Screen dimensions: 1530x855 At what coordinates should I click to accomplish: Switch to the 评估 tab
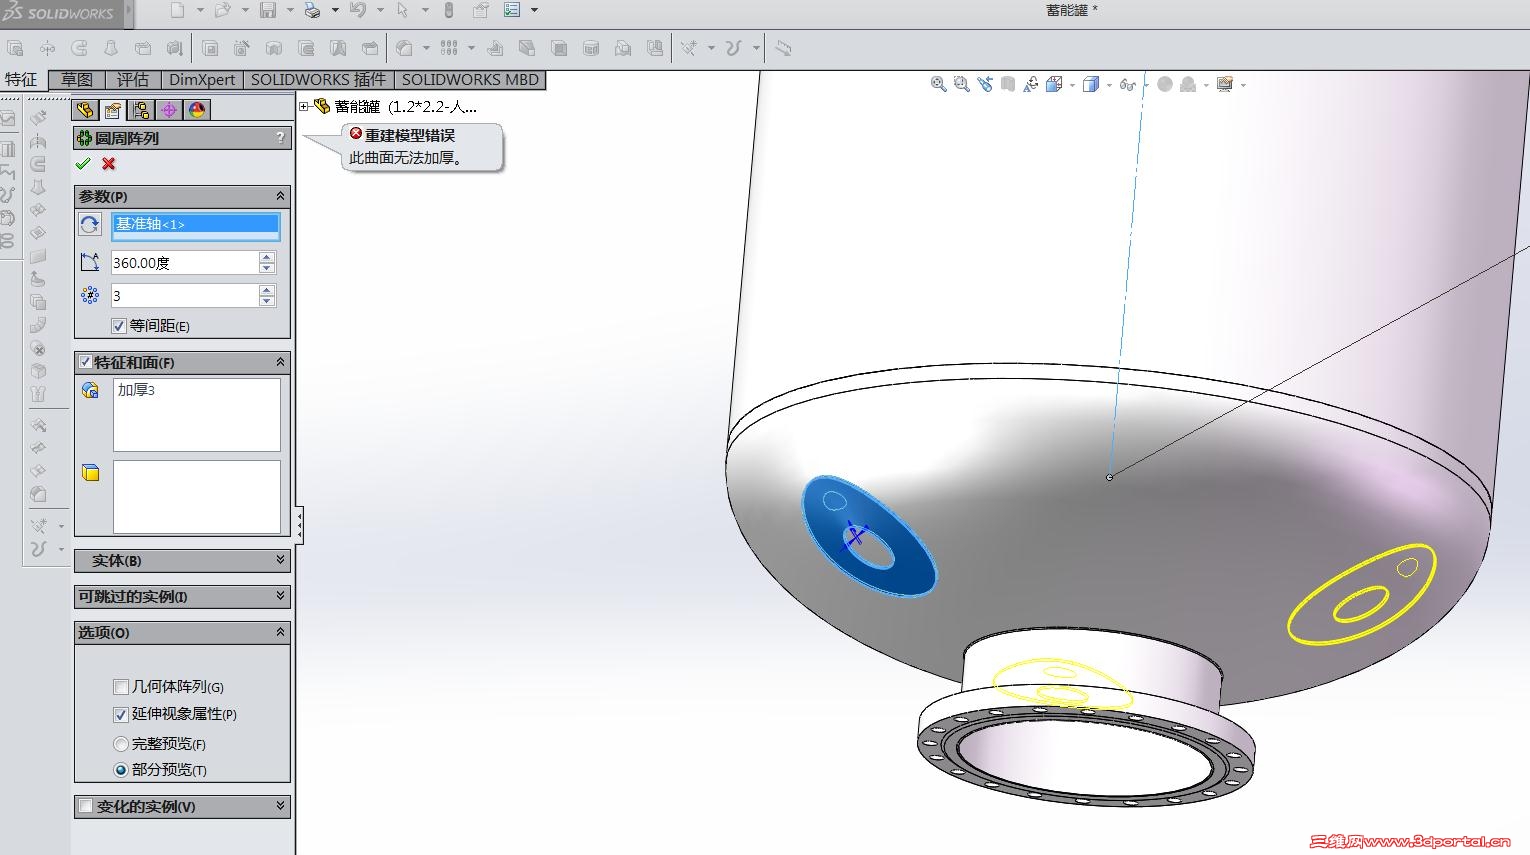click(133, 80)
